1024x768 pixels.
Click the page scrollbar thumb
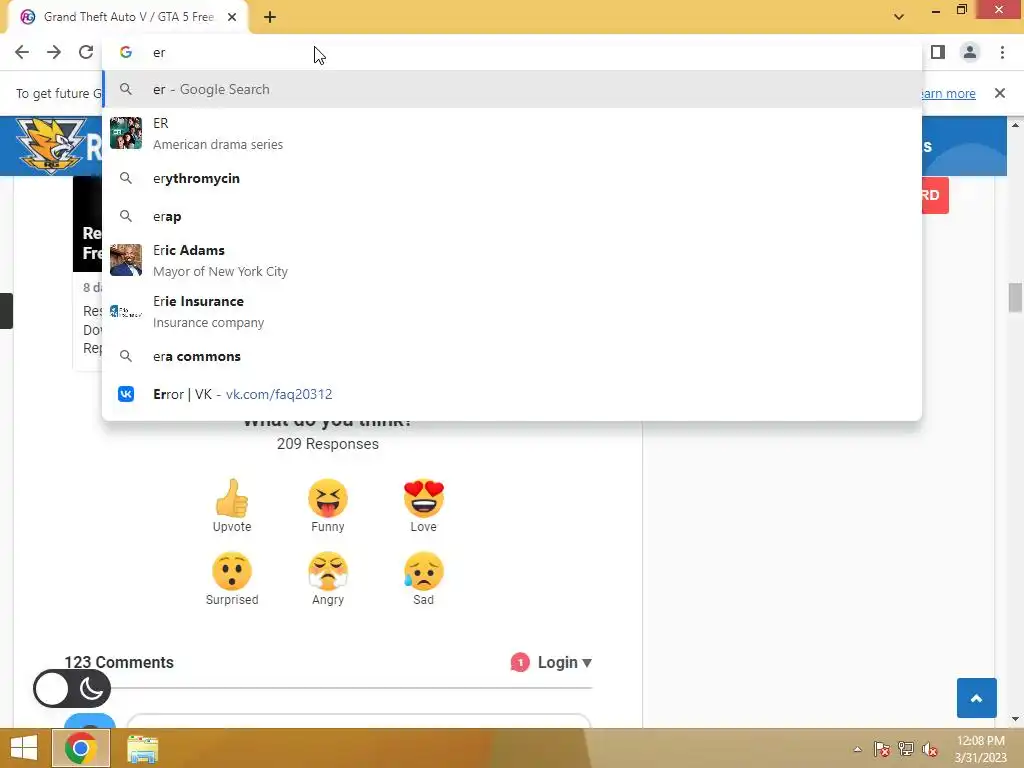click(1015, 298)
